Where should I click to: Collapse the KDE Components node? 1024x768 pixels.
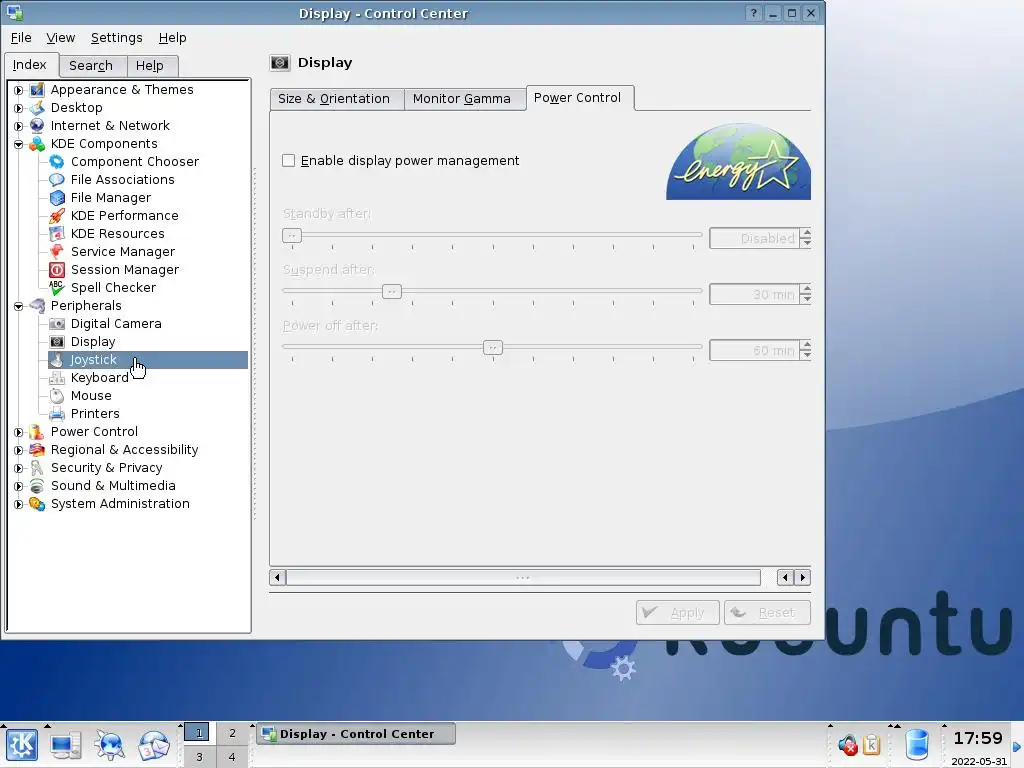pos(18,144)
